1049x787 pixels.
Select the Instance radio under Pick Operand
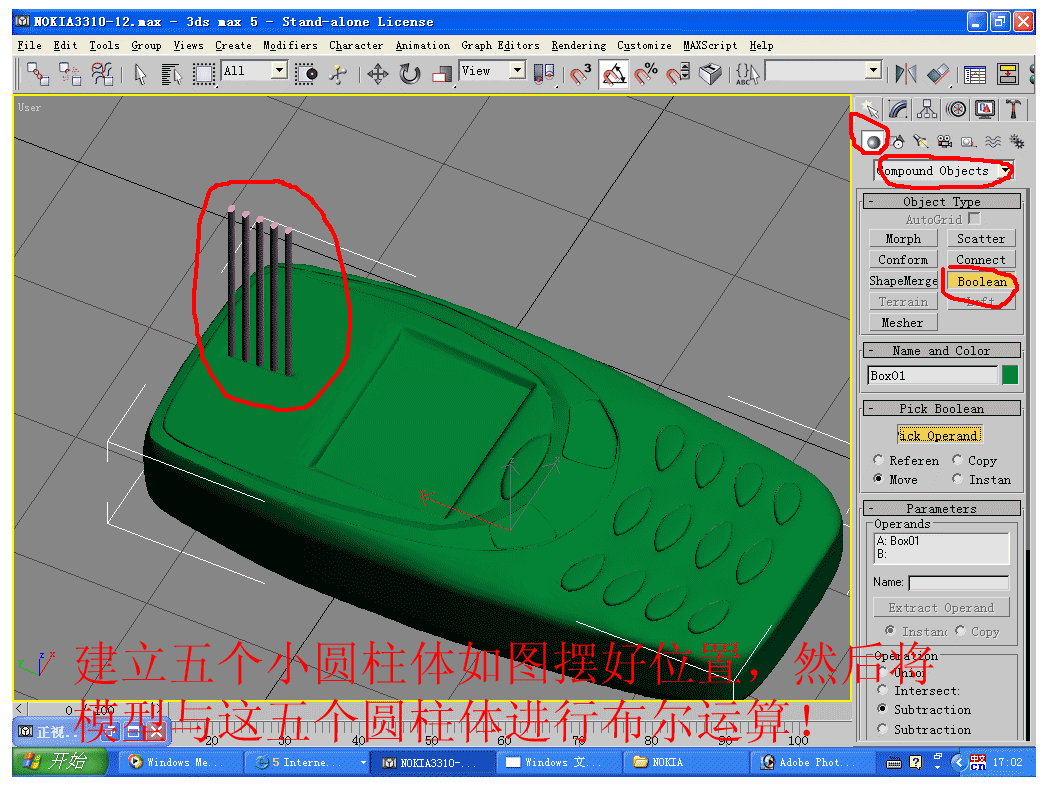pos(957,479)
